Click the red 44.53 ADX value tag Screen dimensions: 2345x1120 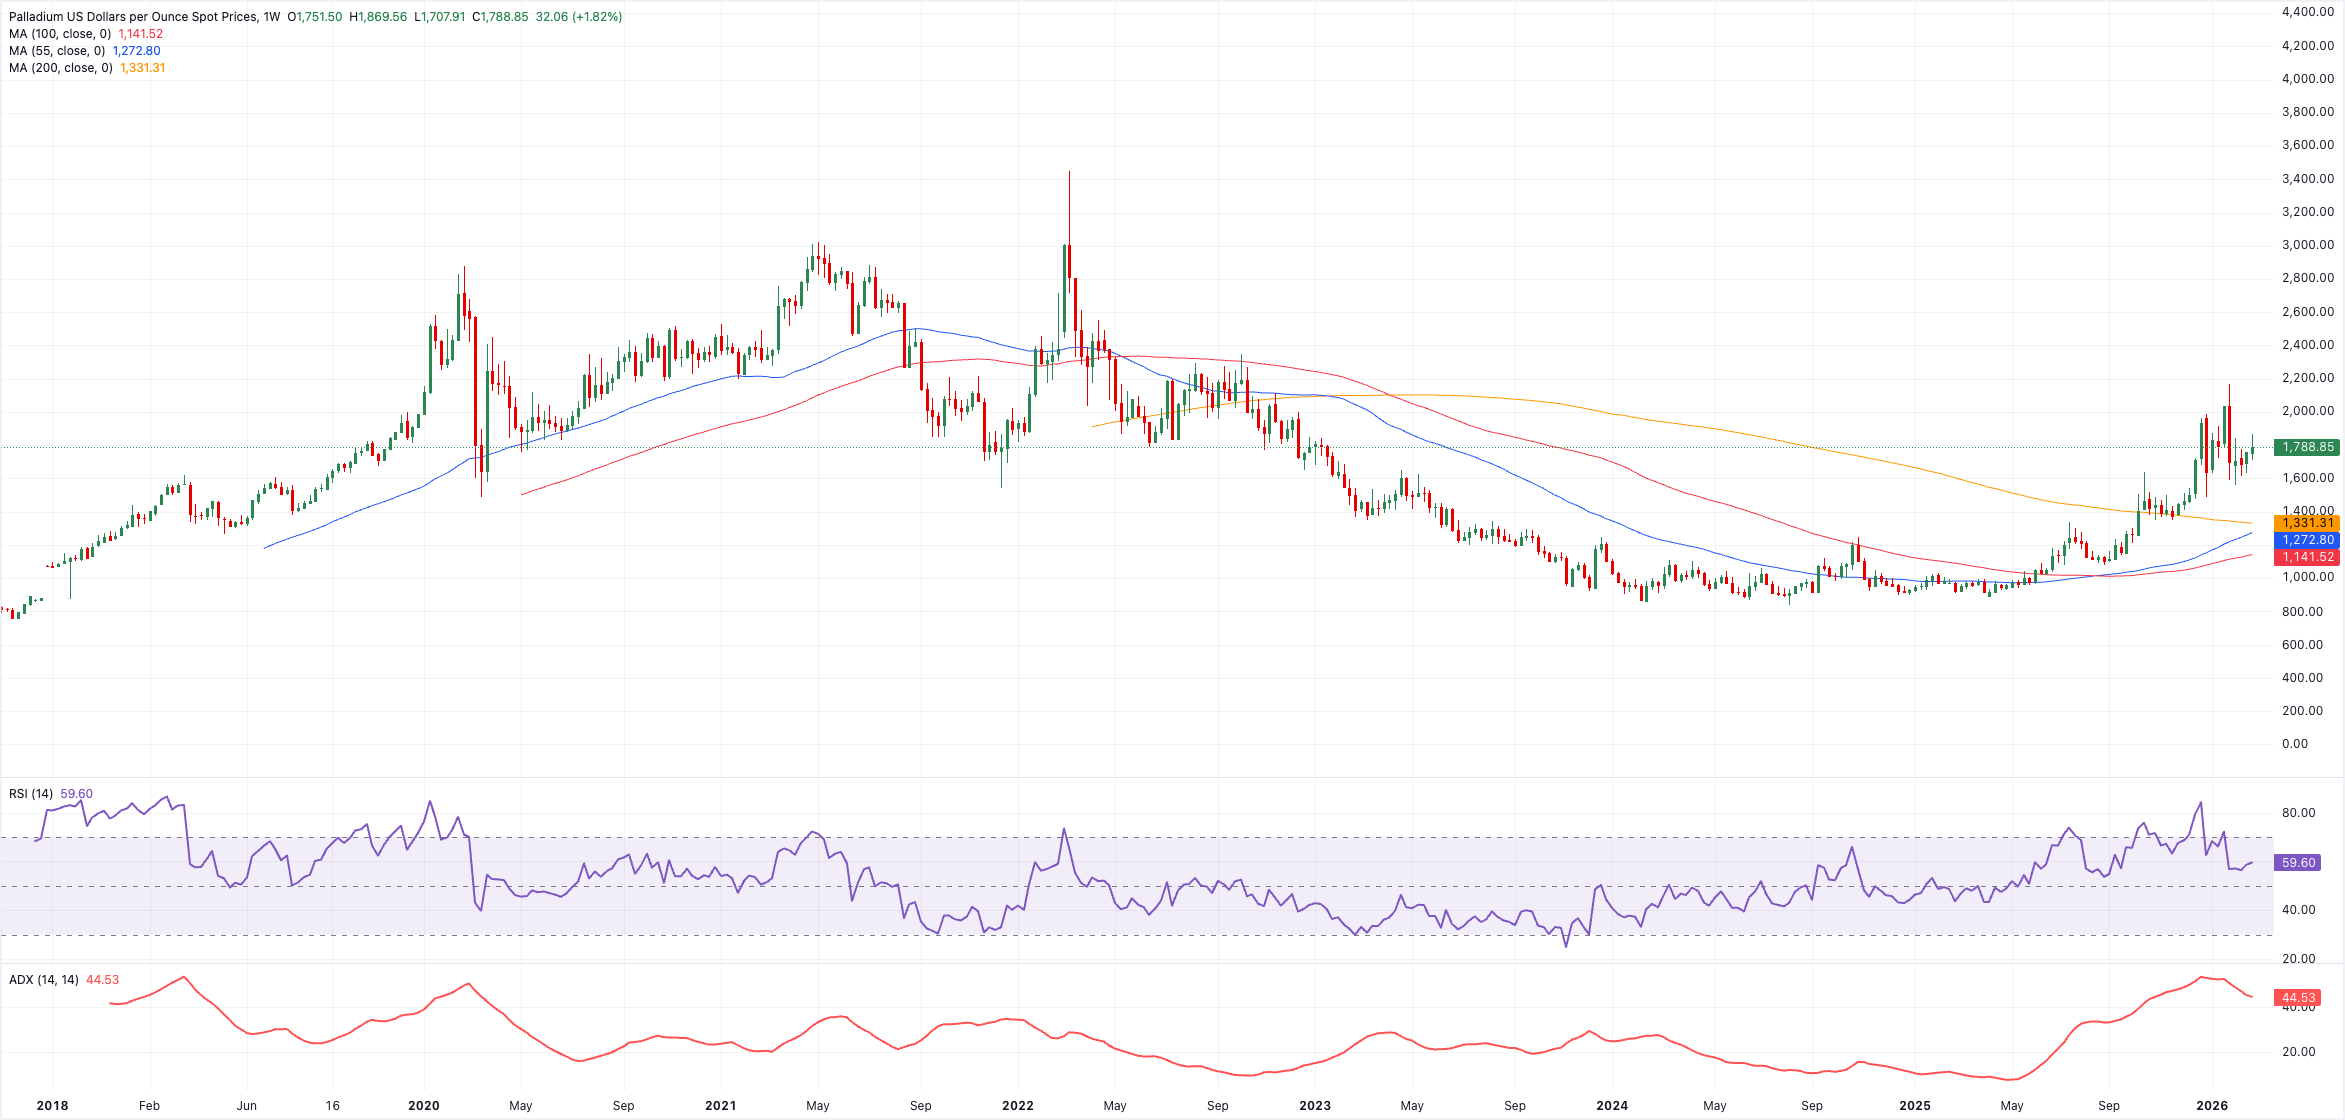click(x=2295, y=997)
